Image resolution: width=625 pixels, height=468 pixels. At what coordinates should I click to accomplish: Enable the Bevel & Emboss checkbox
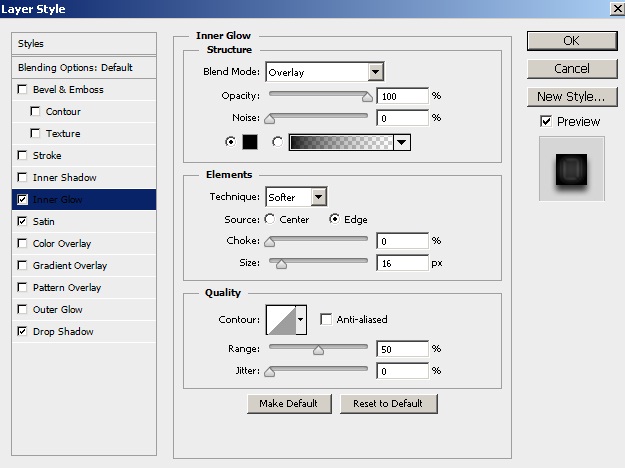(23, 90)
